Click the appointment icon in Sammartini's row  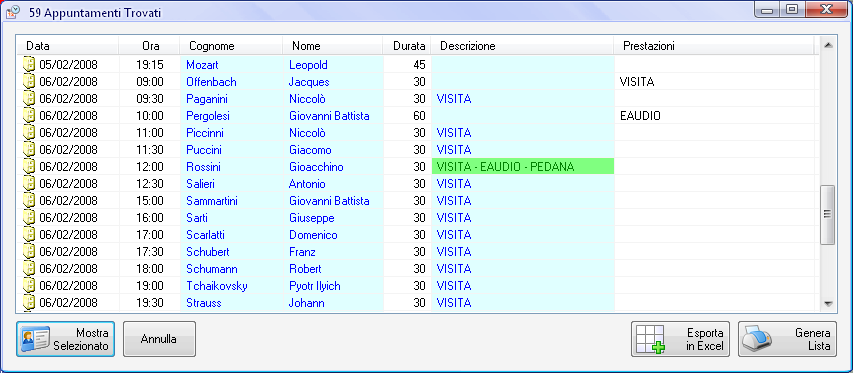(29, 201)
